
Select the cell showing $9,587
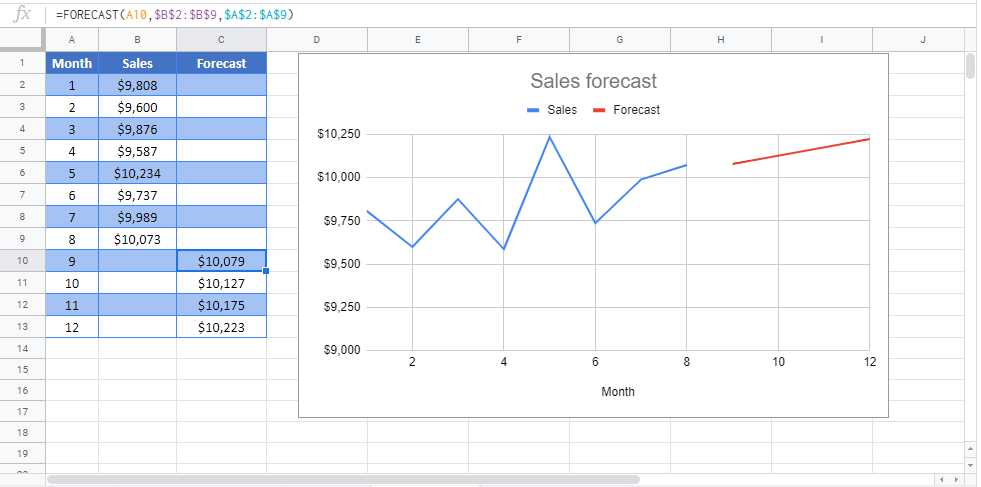137,151
